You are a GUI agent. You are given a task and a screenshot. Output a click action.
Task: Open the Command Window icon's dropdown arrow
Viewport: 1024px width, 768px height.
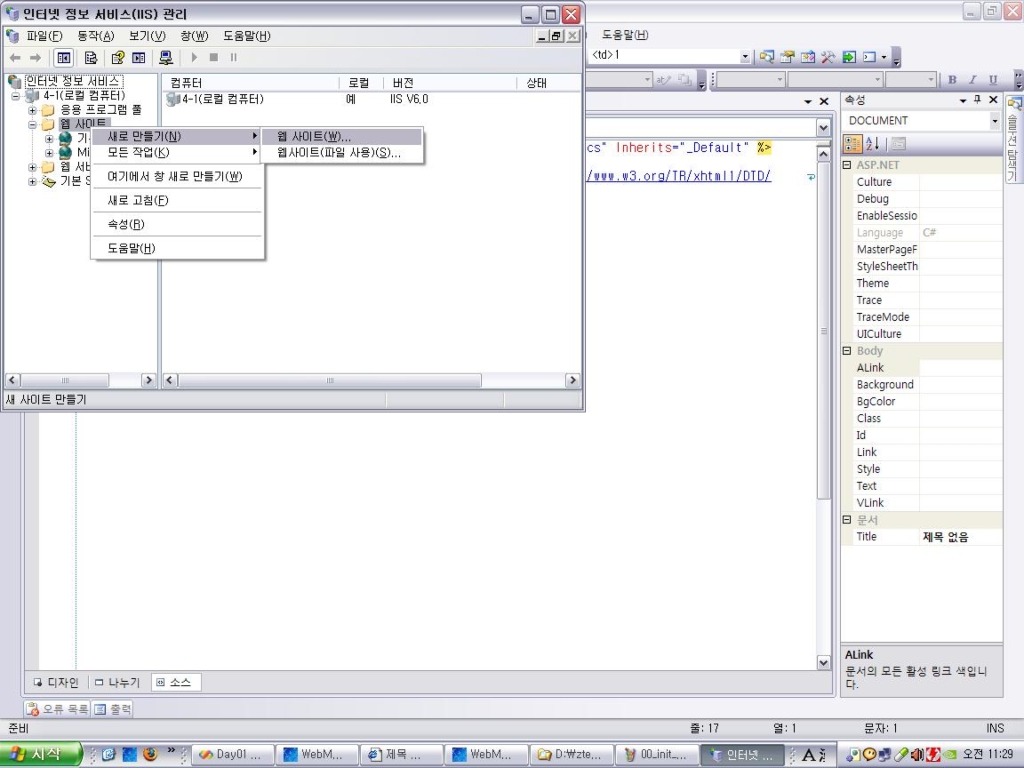pyautogui.click(x=884, y=57)
